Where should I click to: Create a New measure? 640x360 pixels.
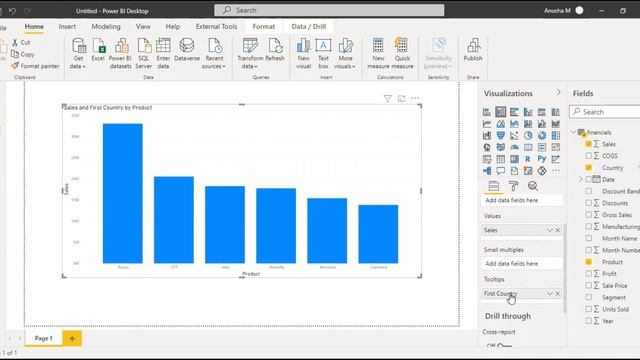[378, 54]
